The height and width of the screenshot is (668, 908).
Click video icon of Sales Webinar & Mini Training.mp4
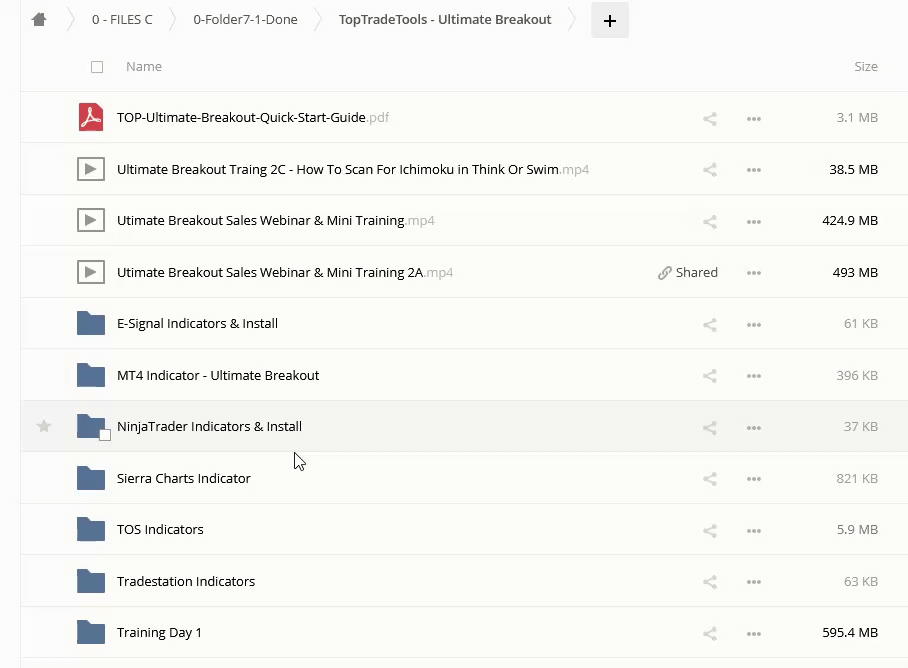[x=91, y=221]
